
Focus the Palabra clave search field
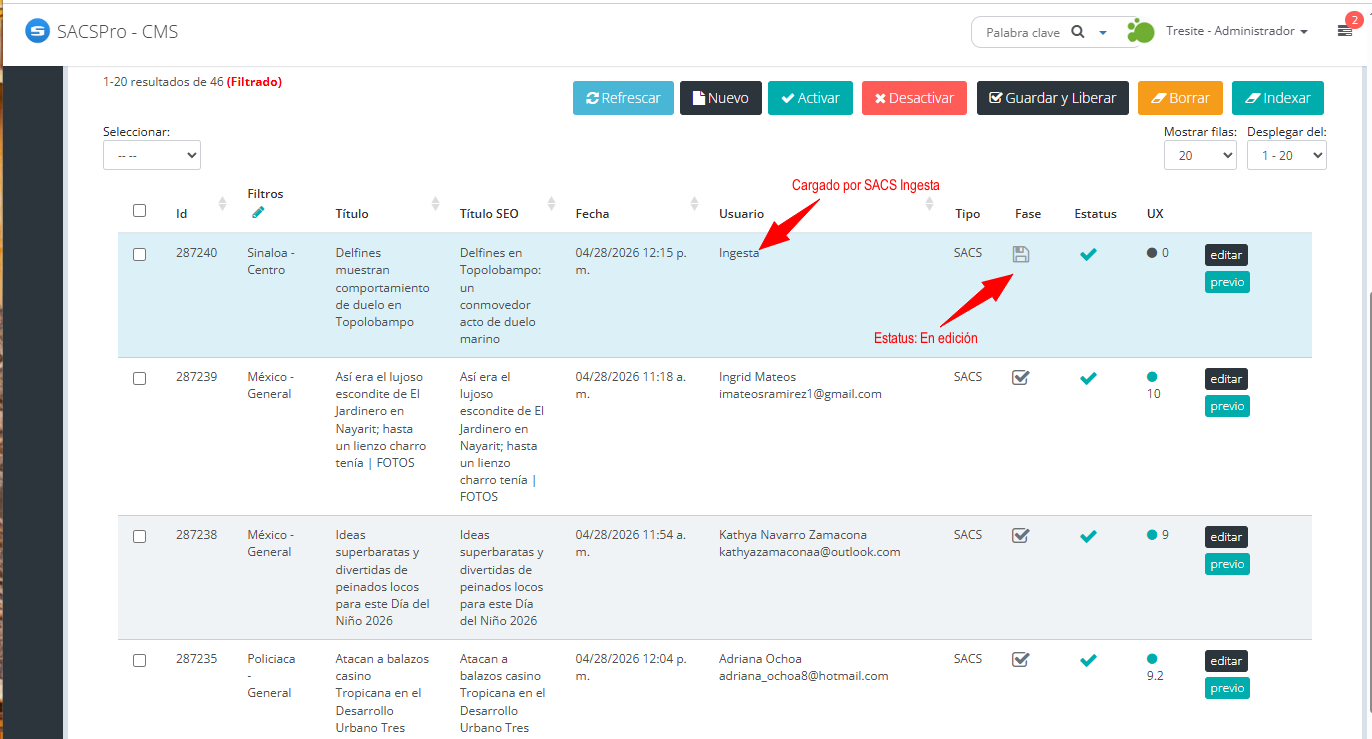pos(1025,33)
